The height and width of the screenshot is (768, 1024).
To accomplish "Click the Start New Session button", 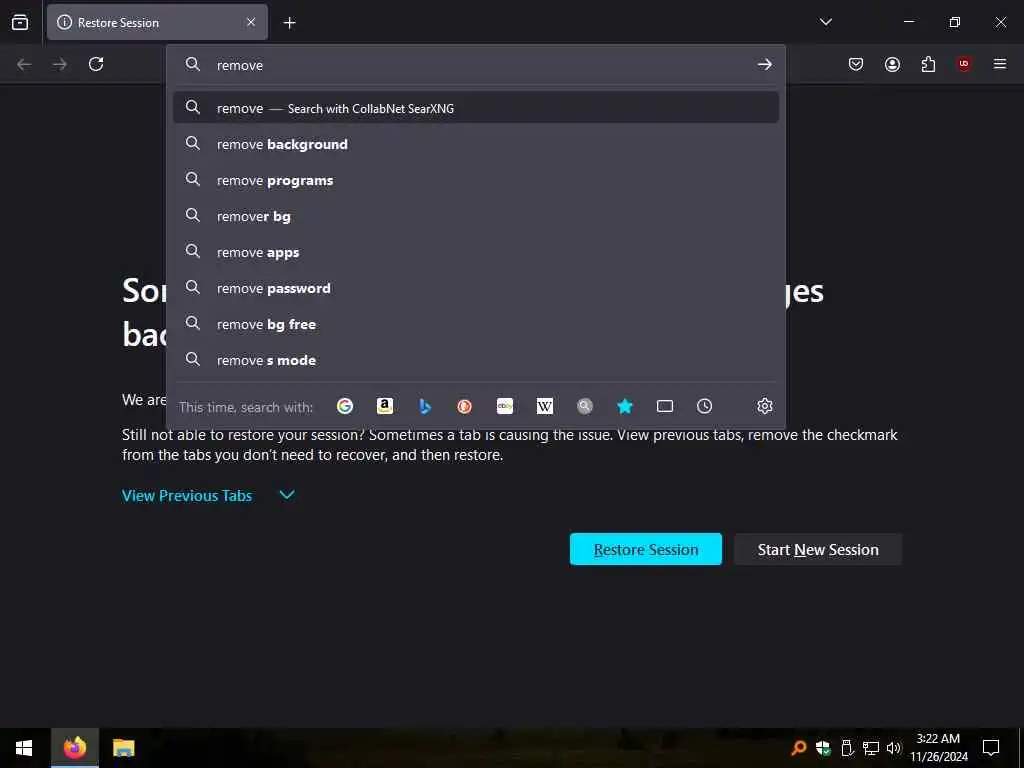I will click(x=818, y=549).
